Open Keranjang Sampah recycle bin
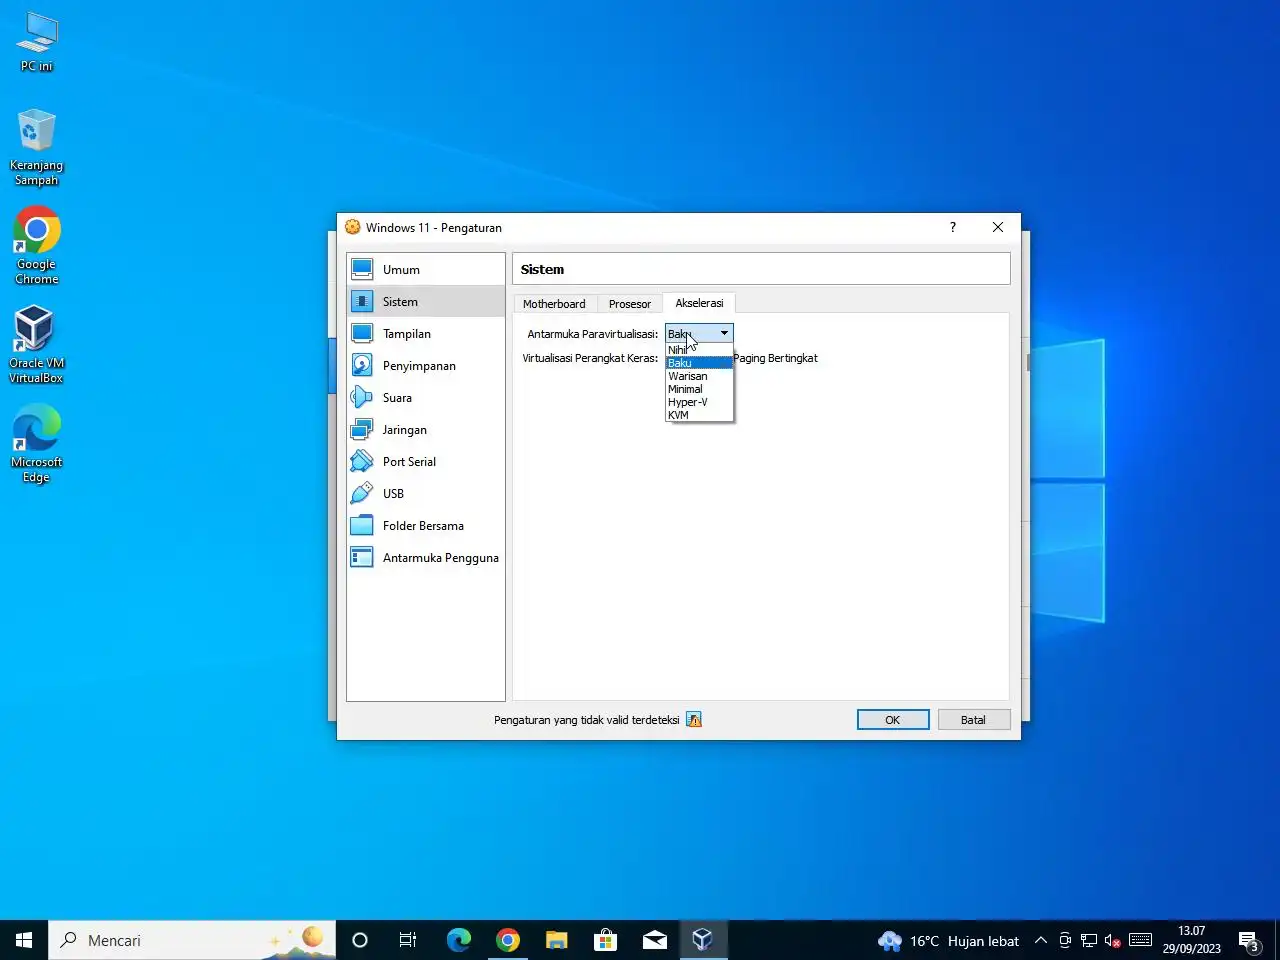Viewport: 1280px width, 960px height. coord(37,148)
